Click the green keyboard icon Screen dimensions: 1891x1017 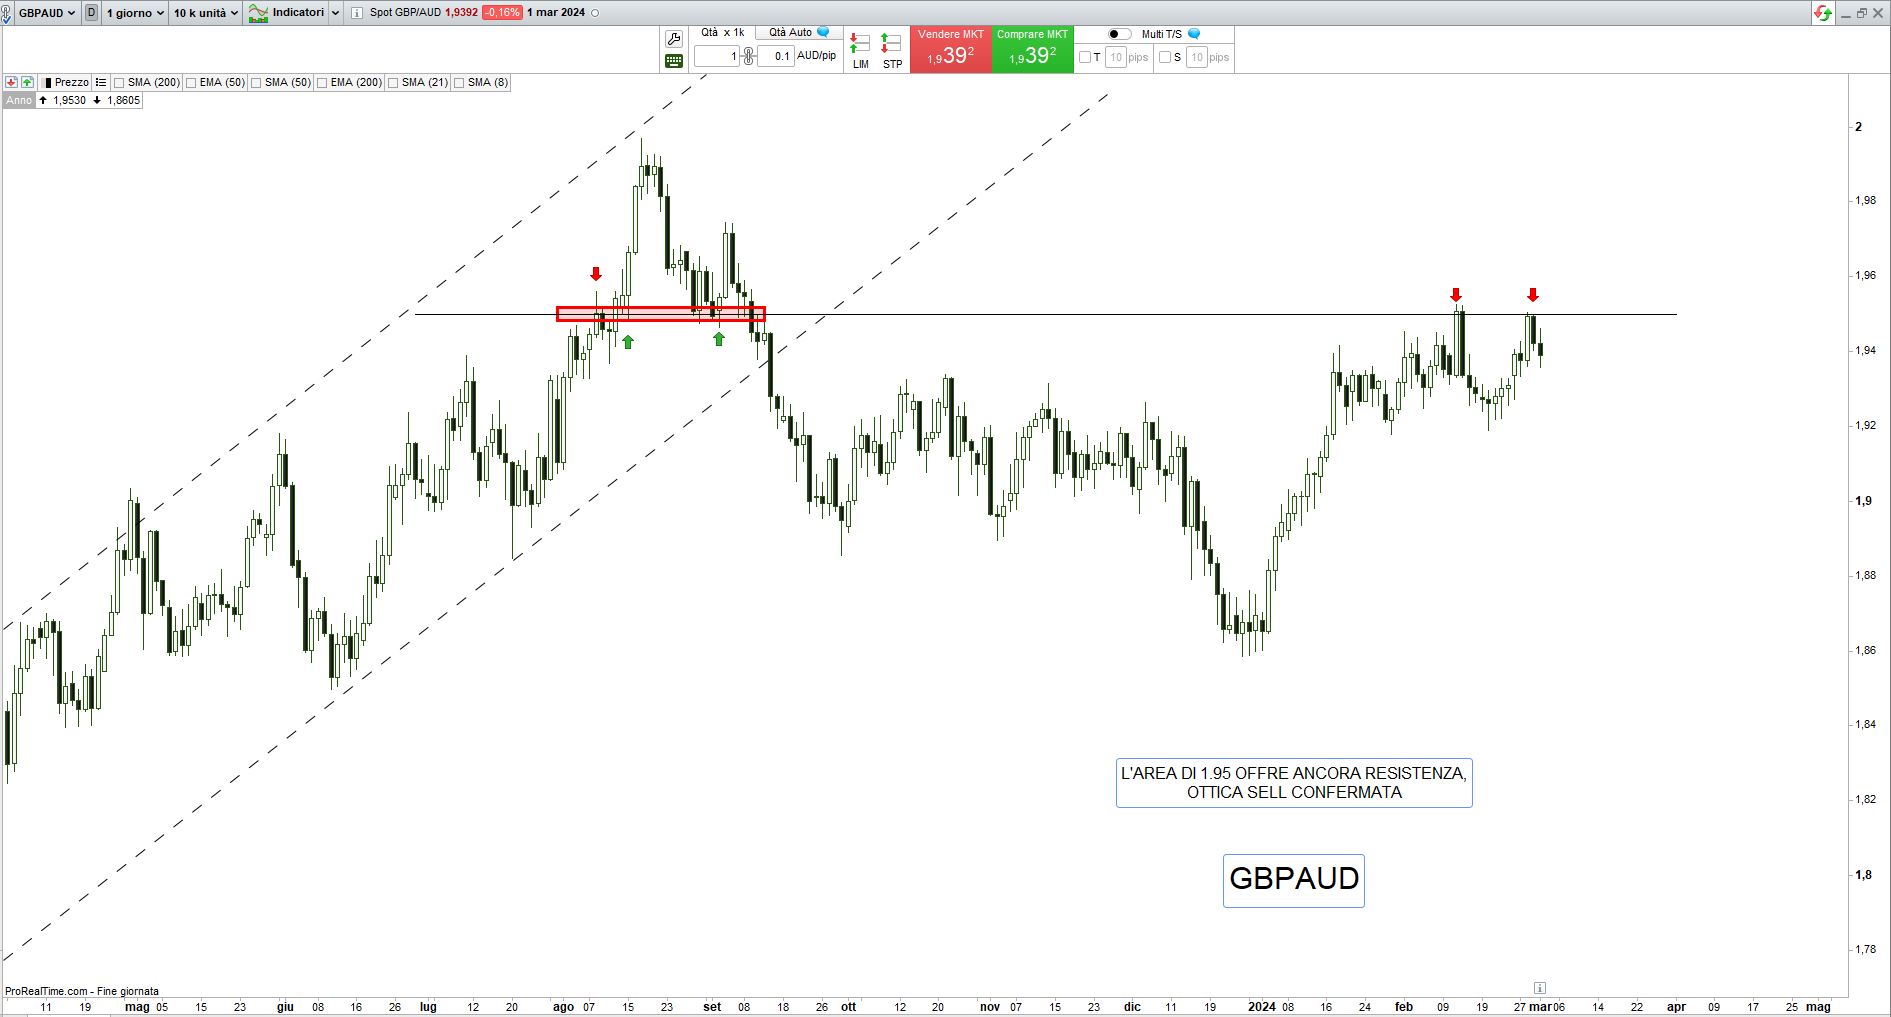click(674, 61)
